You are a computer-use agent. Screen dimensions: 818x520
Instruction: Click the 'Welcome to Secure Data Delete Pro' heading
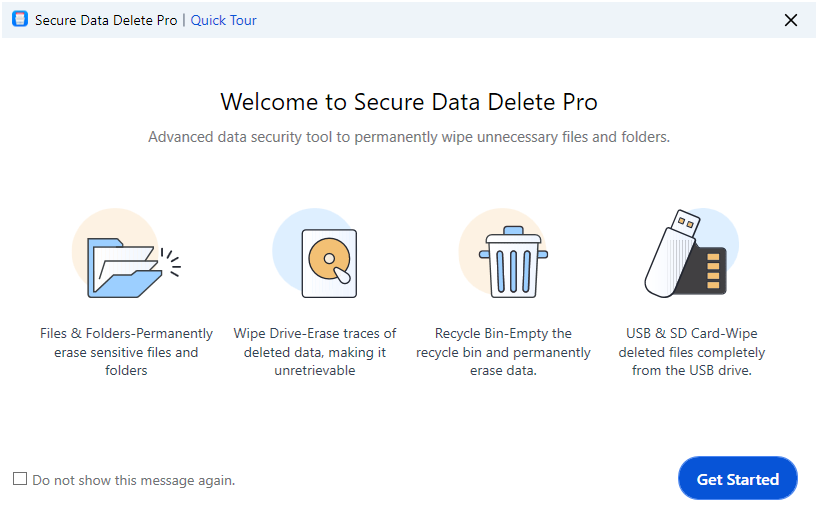(409, 102)
